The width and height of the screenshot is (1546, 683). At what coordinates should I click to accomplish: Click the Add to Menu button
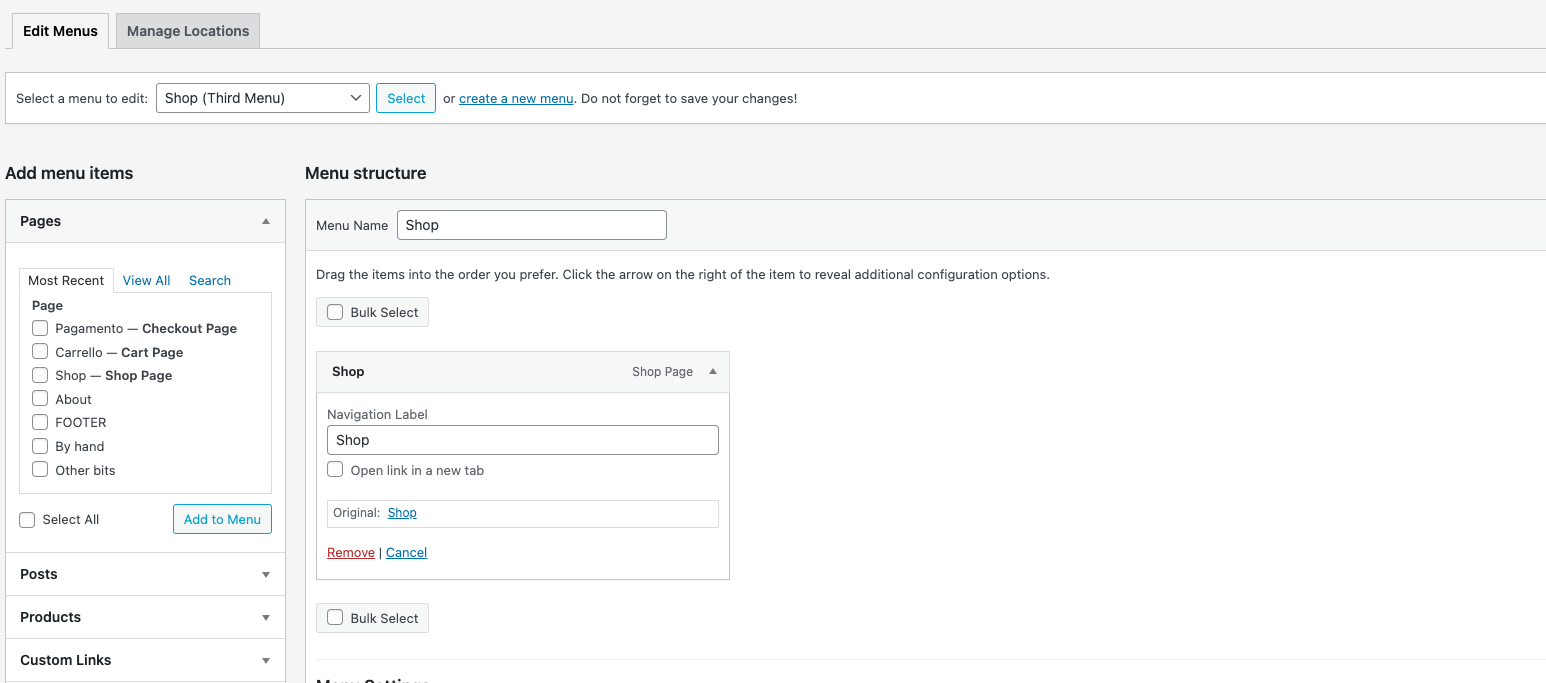(222, 519)
